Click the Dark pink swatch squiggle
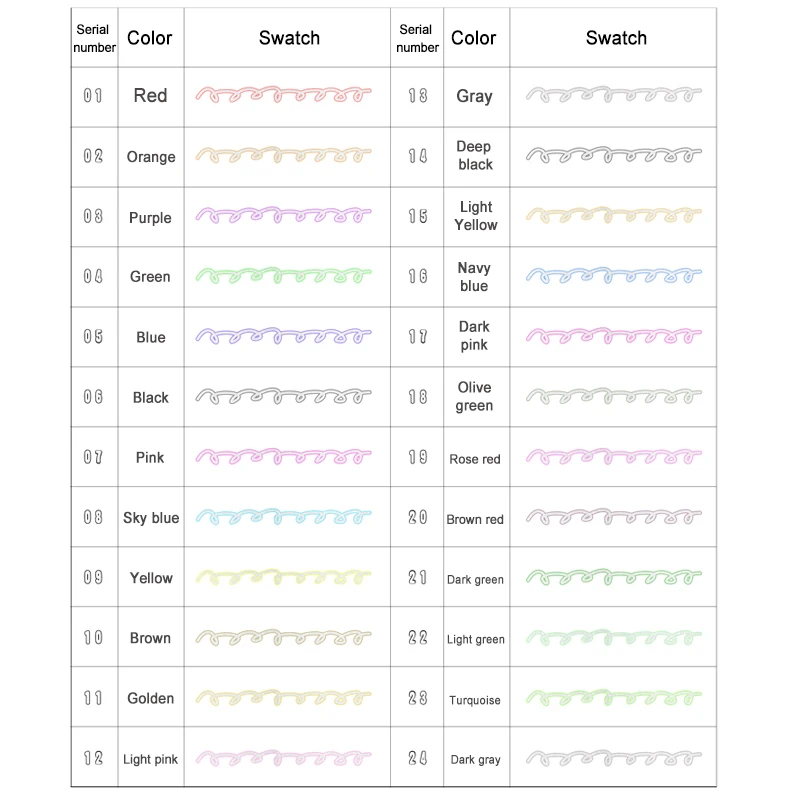 [614, 336]
